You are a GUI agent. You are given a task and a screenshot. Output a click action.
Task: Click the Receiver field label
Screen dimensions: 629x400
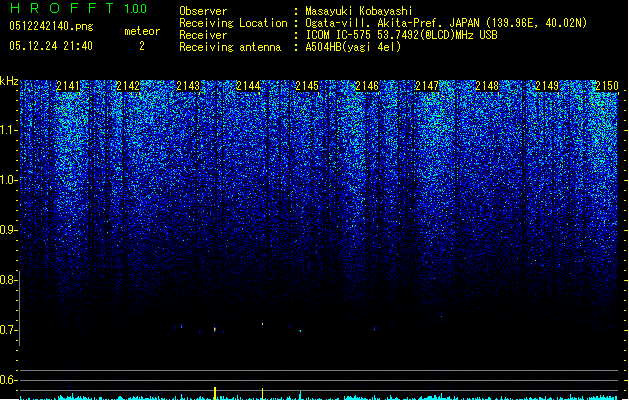(x=203, y=35)
